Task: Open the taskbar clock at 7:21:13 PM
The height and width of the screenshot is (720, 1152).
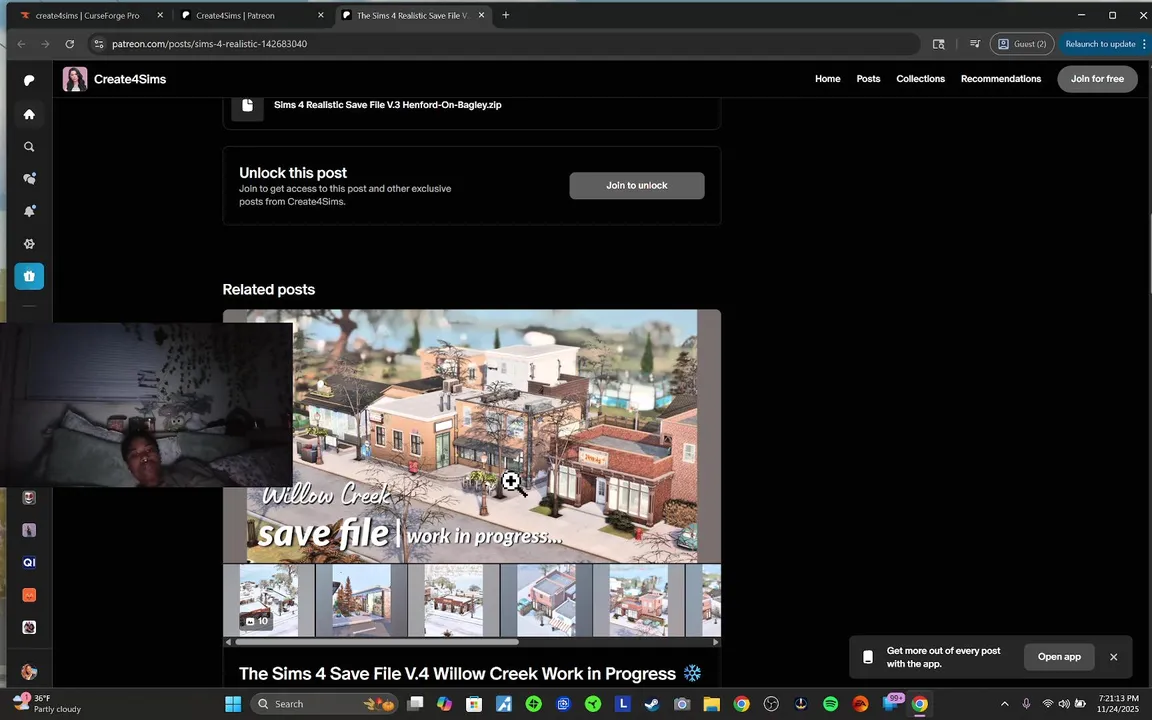Action: coord(1118,704)
